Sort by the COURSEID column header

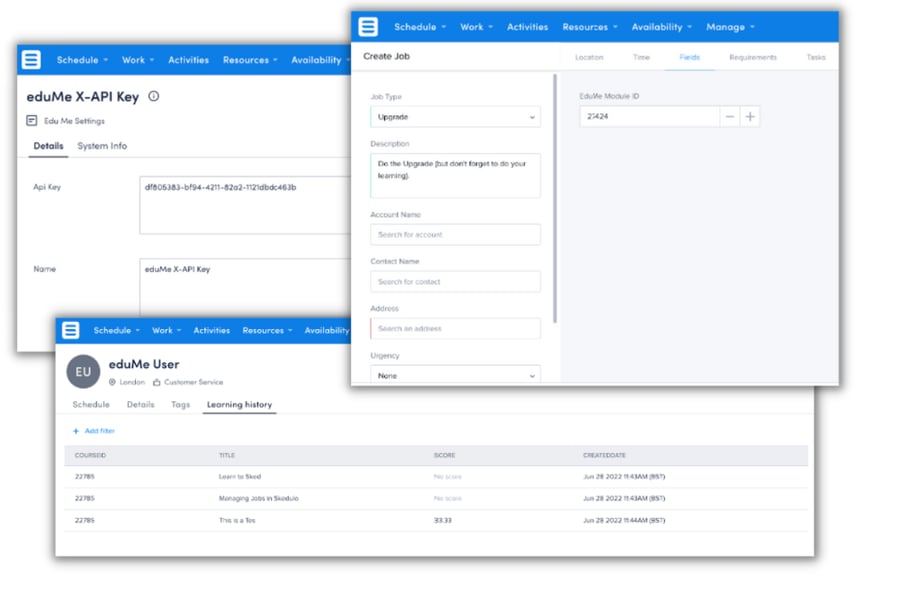coord(90,455)
